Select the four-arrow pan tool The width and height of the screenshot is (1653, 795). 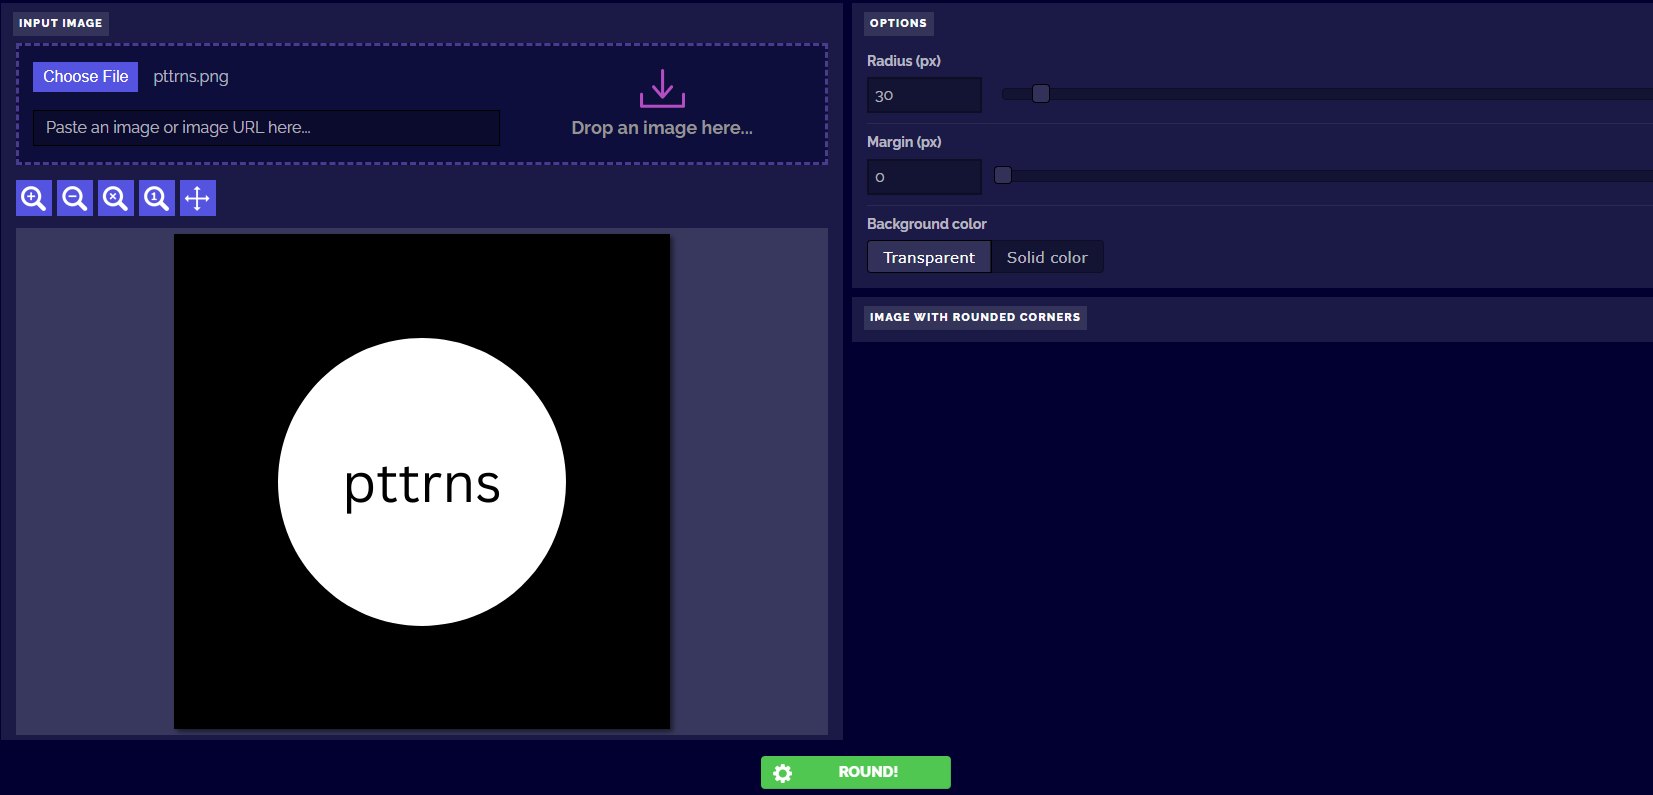coord(198,198)
